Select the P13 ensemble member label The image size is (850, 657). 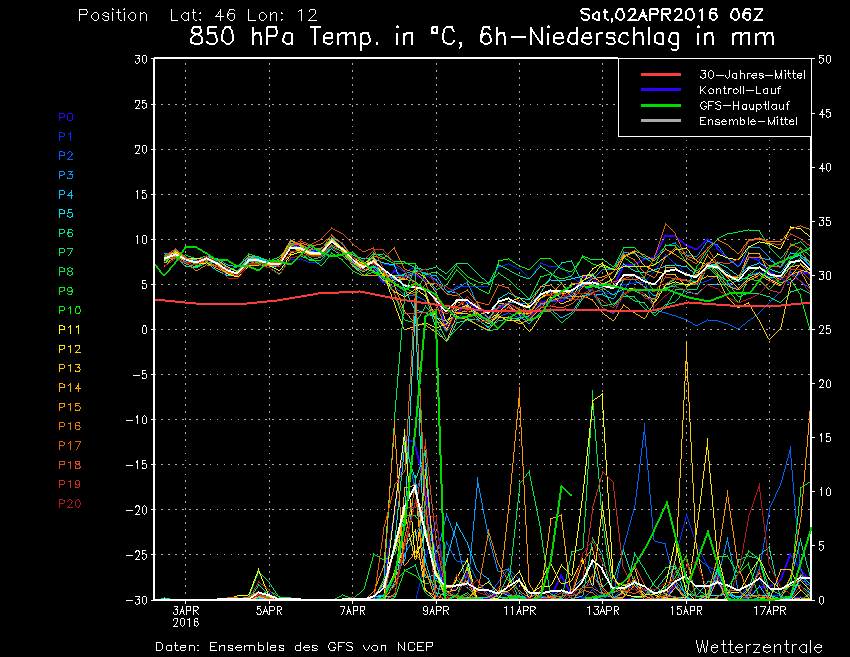69,368
